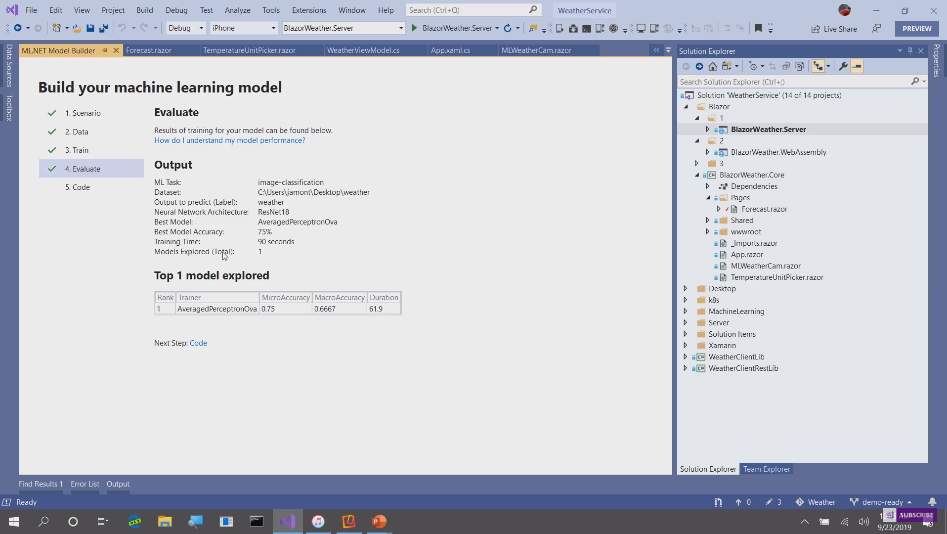This screenshot has height=534, width=947.
Task: Click the Properties wrench icon in Solution Explorer
Action: 843,66
